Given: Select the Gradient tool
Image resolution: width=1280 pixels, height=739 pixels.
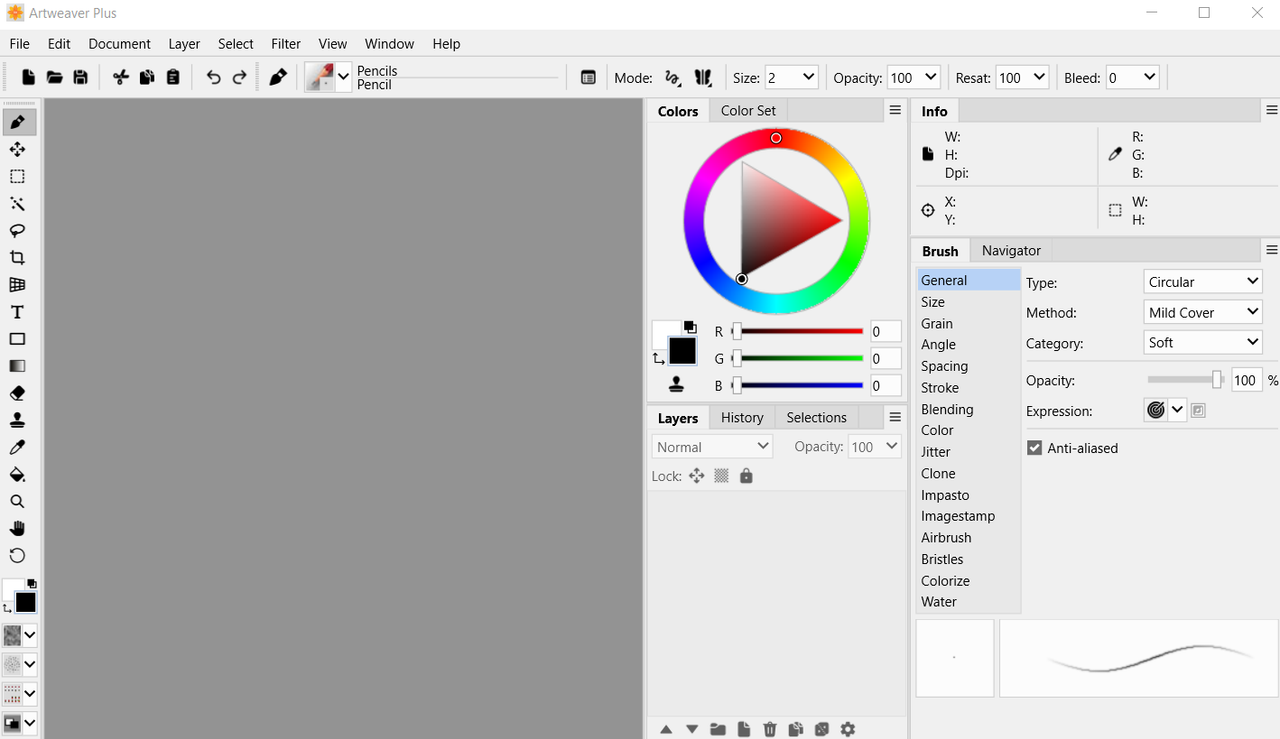Looking at the screenshot, I should tap(18, 366).
